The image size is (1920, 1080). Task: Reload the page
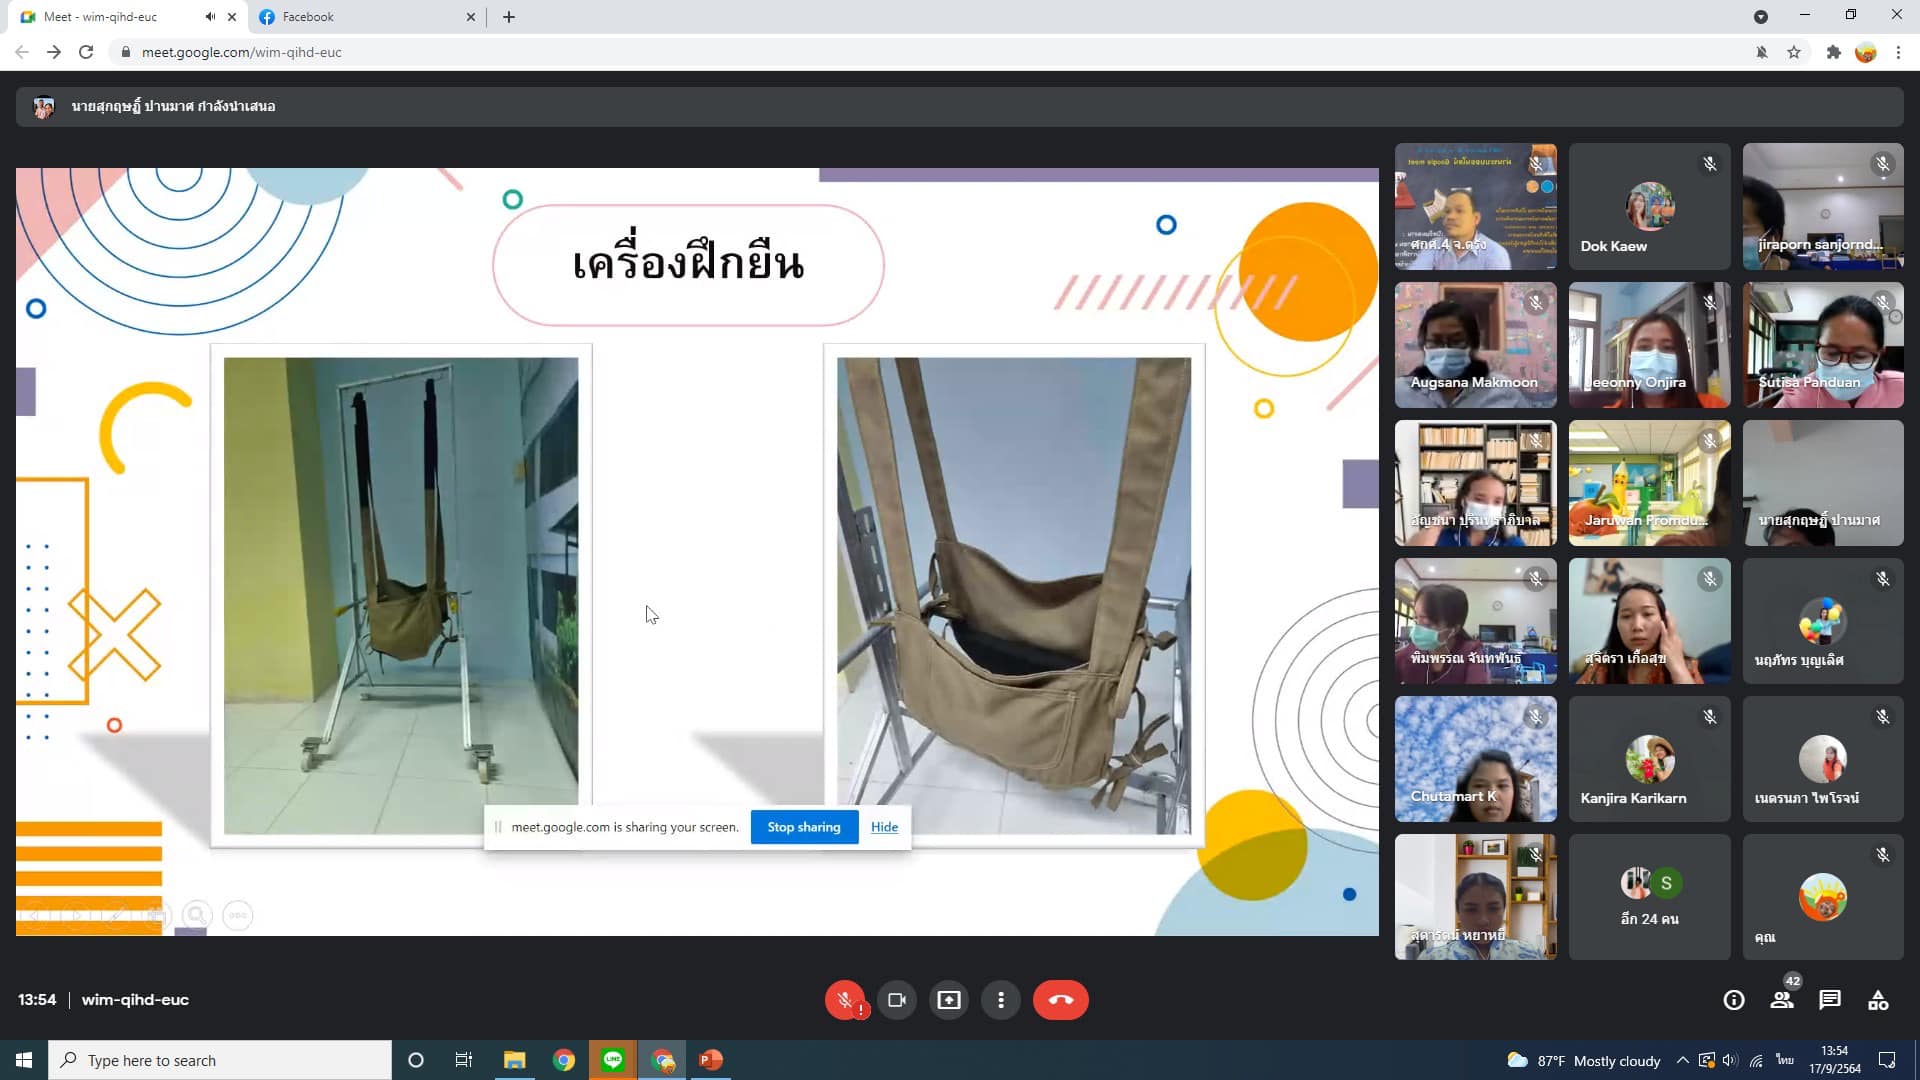pyautogui.click(x=86, y=52)
